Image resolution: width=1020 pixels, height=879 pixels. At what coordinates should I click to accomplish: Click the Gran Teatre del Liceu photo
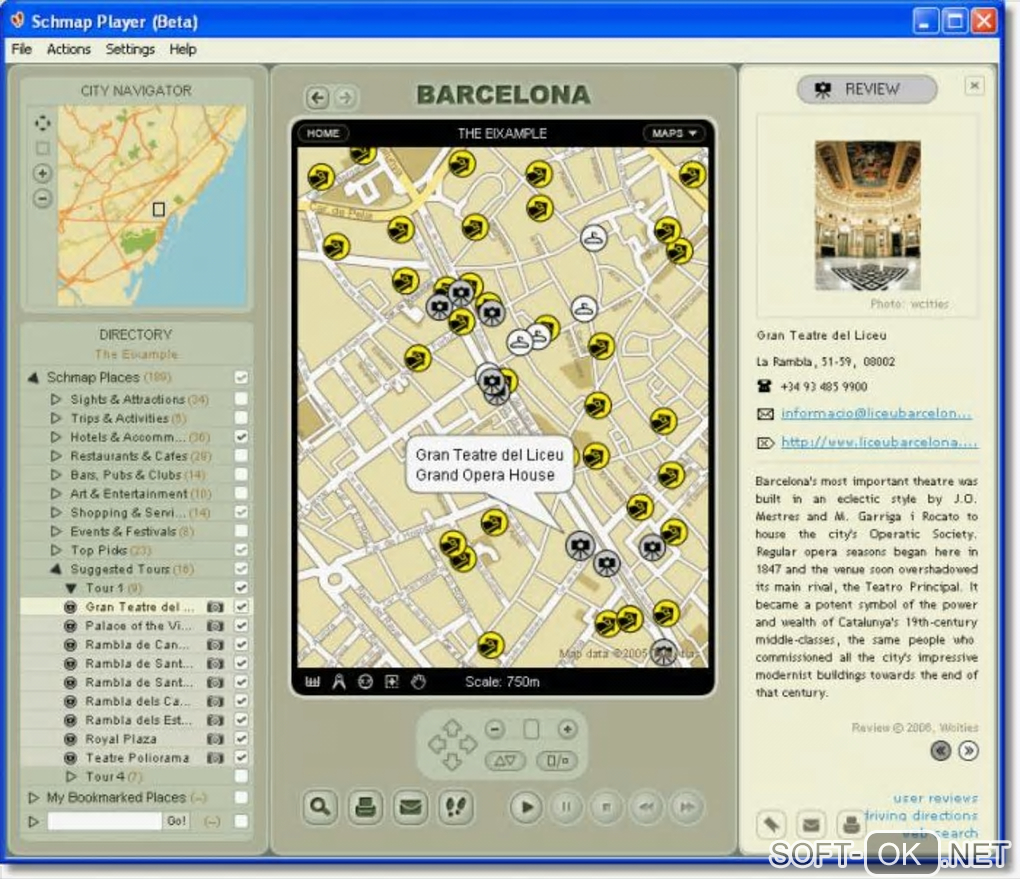point(868,215)
